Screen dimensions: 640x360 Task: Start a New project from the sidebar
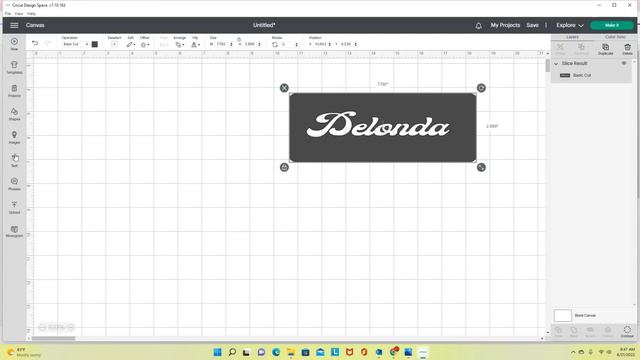pyautogui.click(x=14, y=44)
